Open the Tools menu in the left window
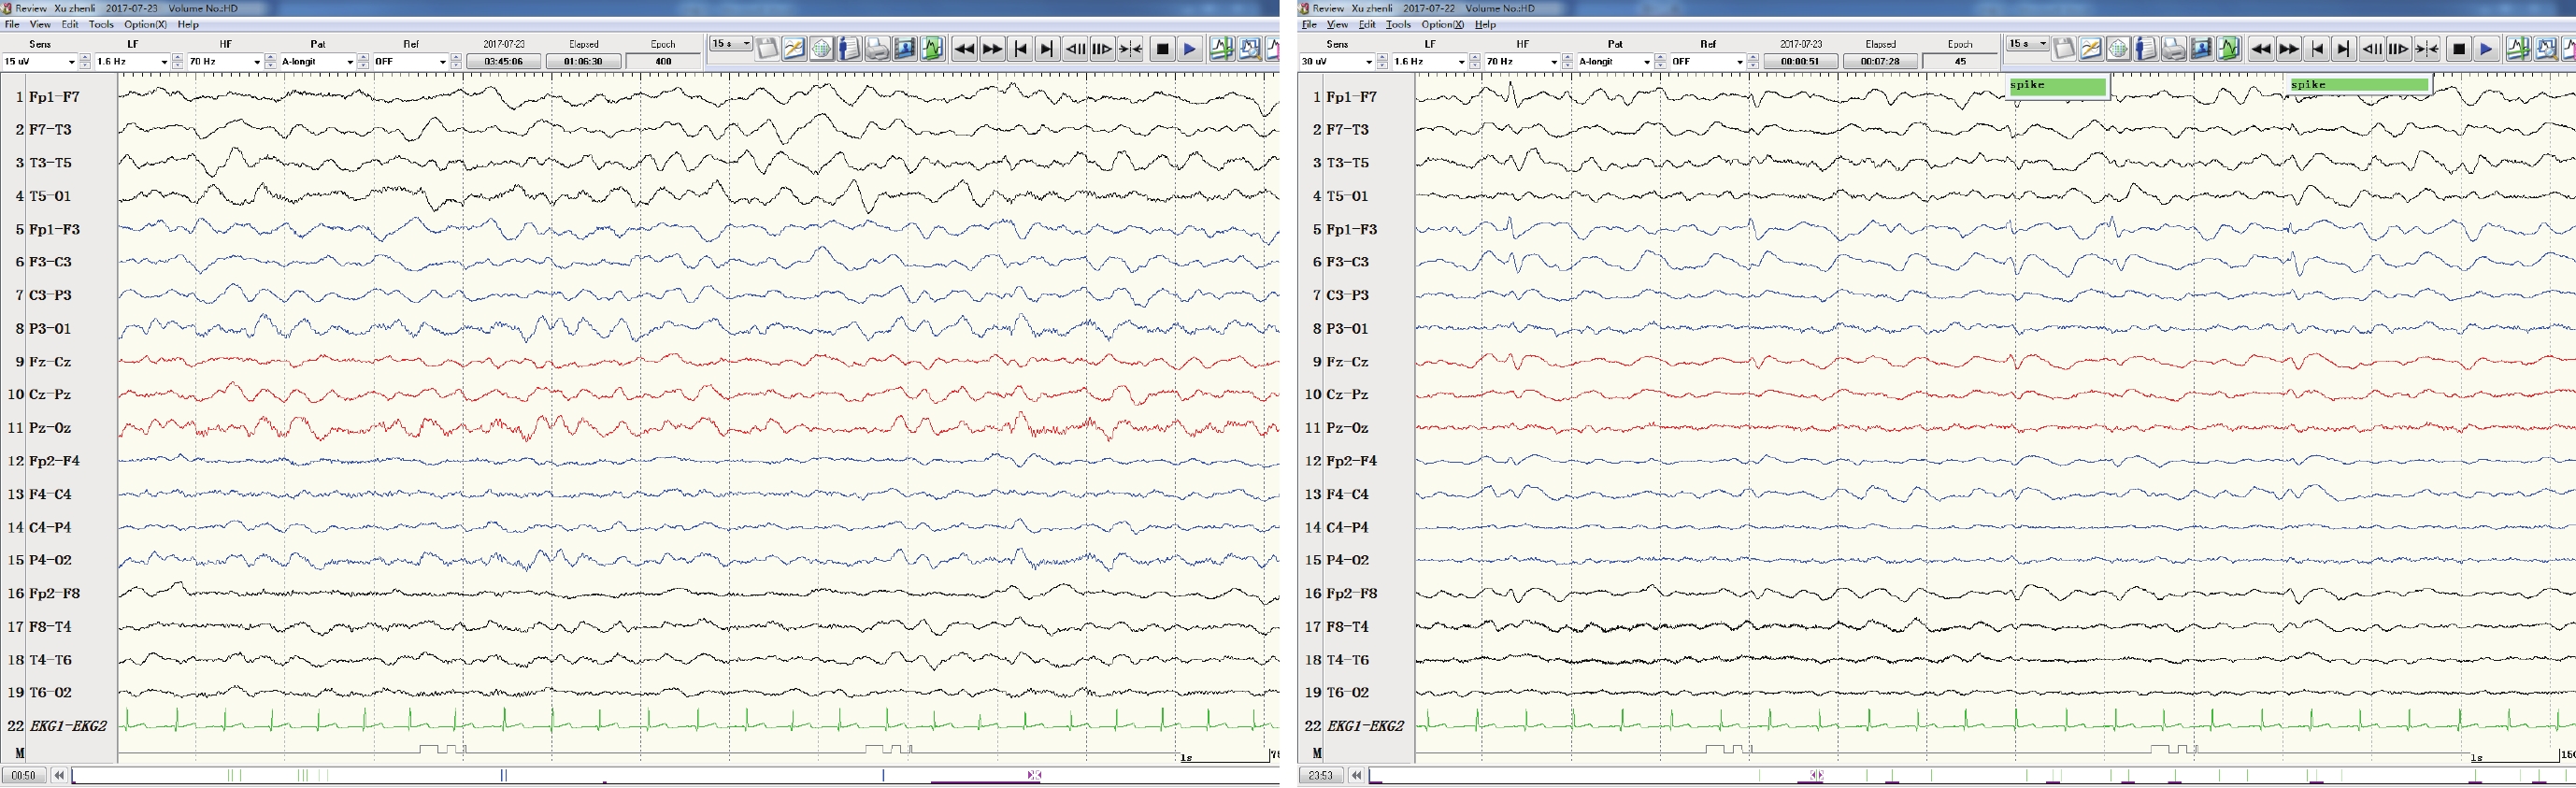The image size is (2576, 788). tap(101, 24)
